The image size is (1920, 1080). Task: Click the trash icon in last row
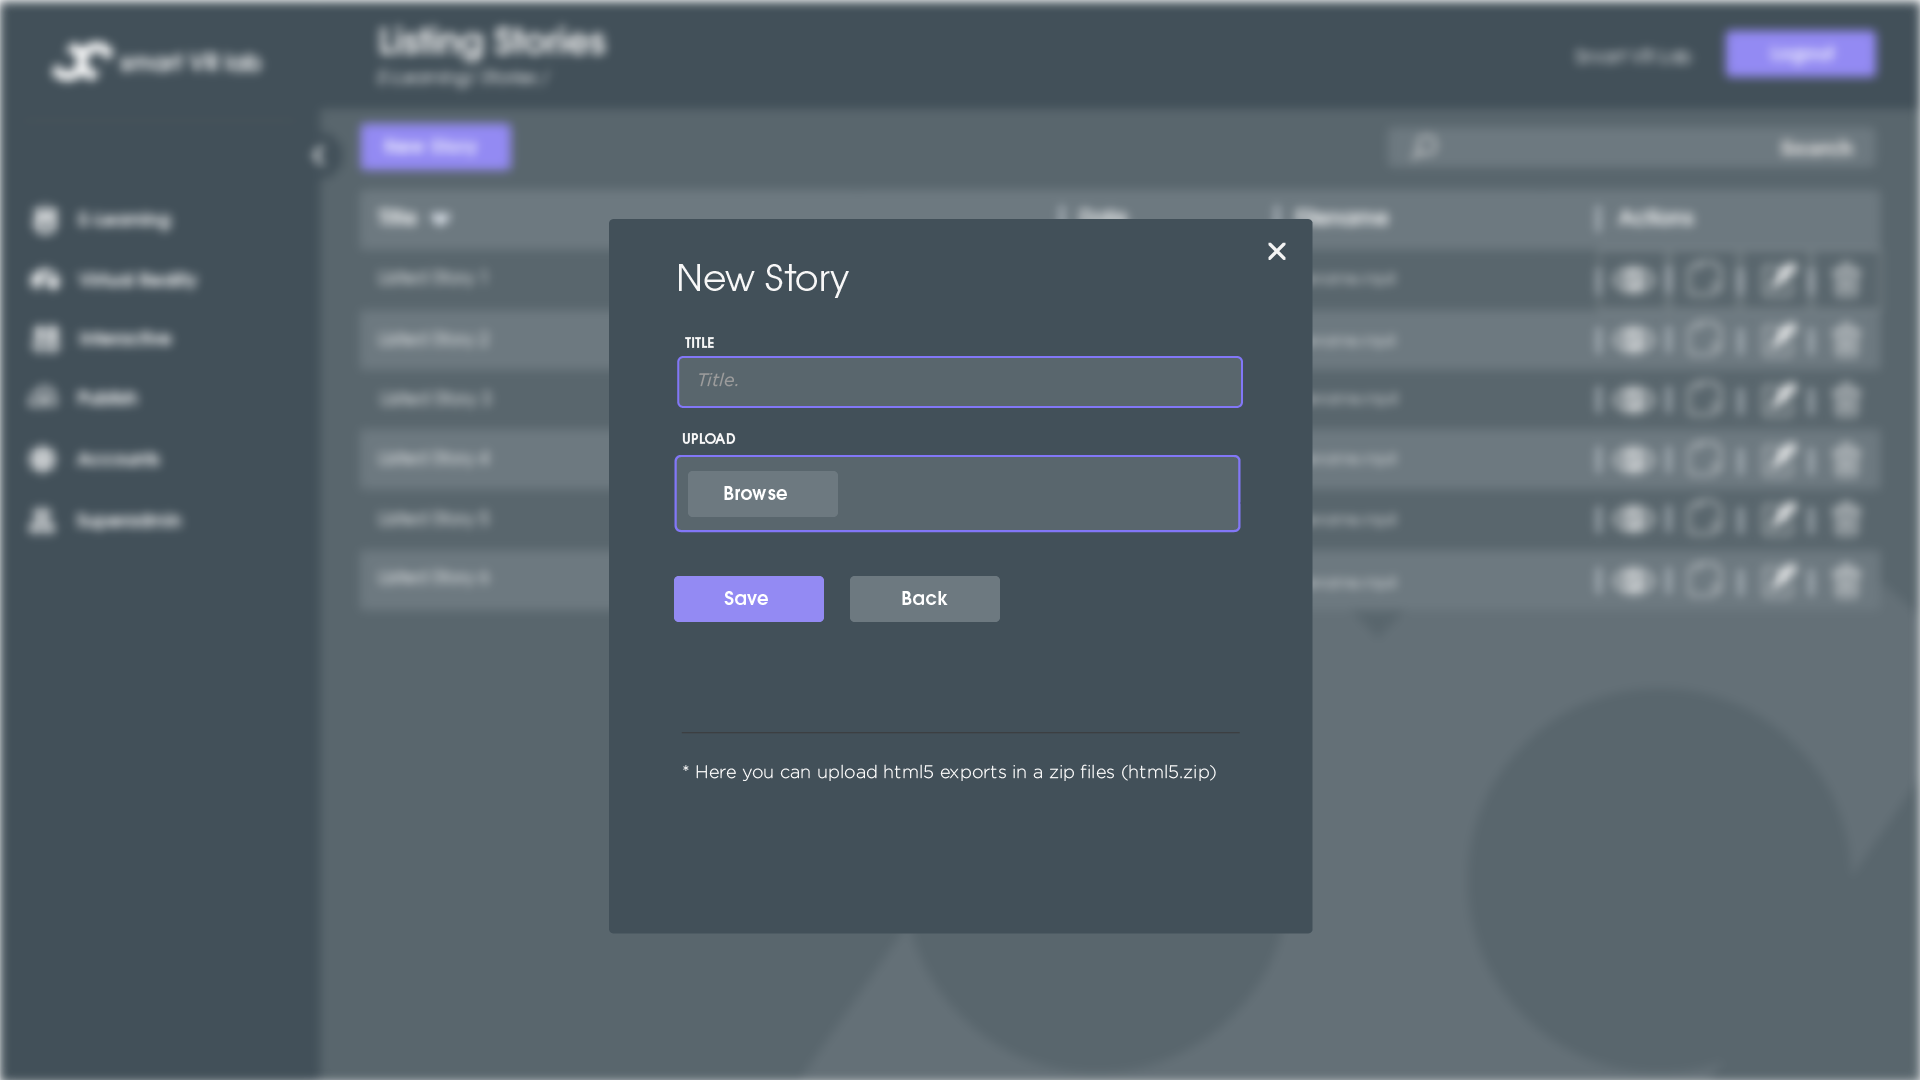tap(1845, 579)
